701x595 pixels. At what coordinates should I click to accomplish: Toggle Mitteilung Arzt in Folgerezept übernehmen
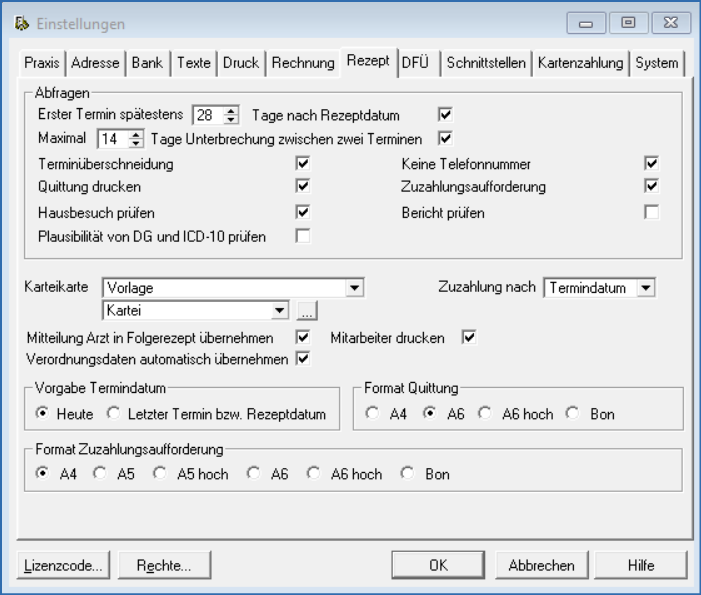point(303,338)
